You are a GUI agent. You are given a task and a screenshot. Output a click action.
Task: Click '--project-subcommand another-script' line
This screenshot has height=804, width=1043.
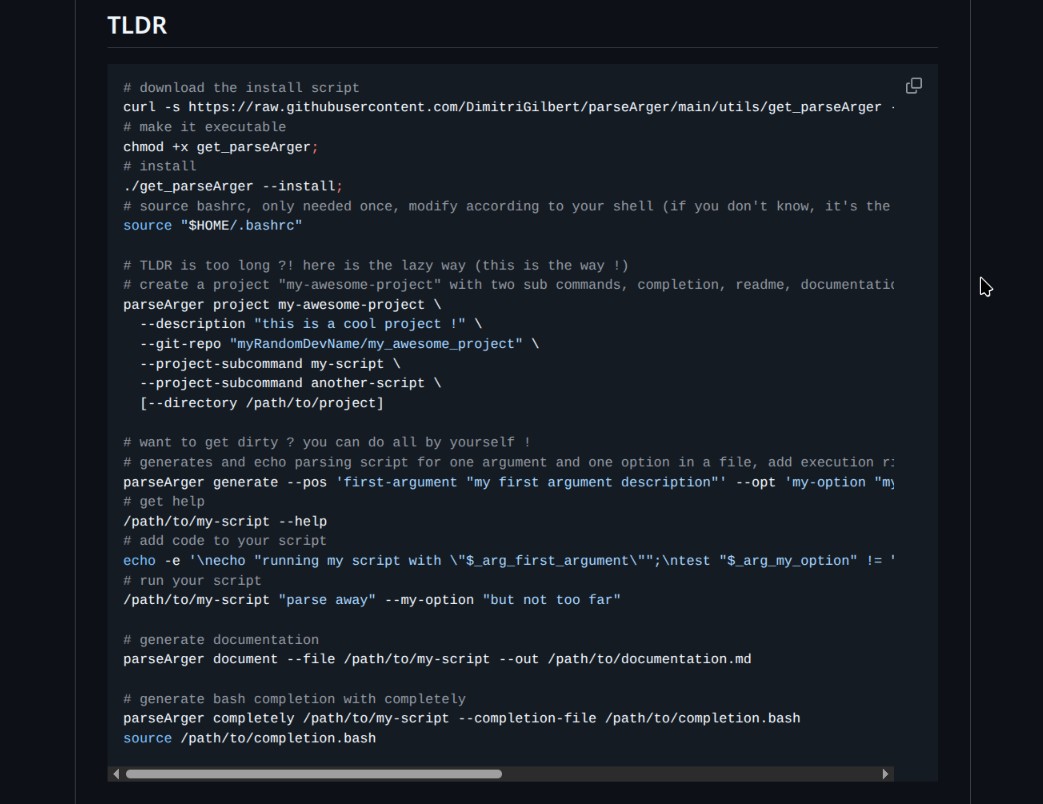pyautogui.click(x=290, y=383)
